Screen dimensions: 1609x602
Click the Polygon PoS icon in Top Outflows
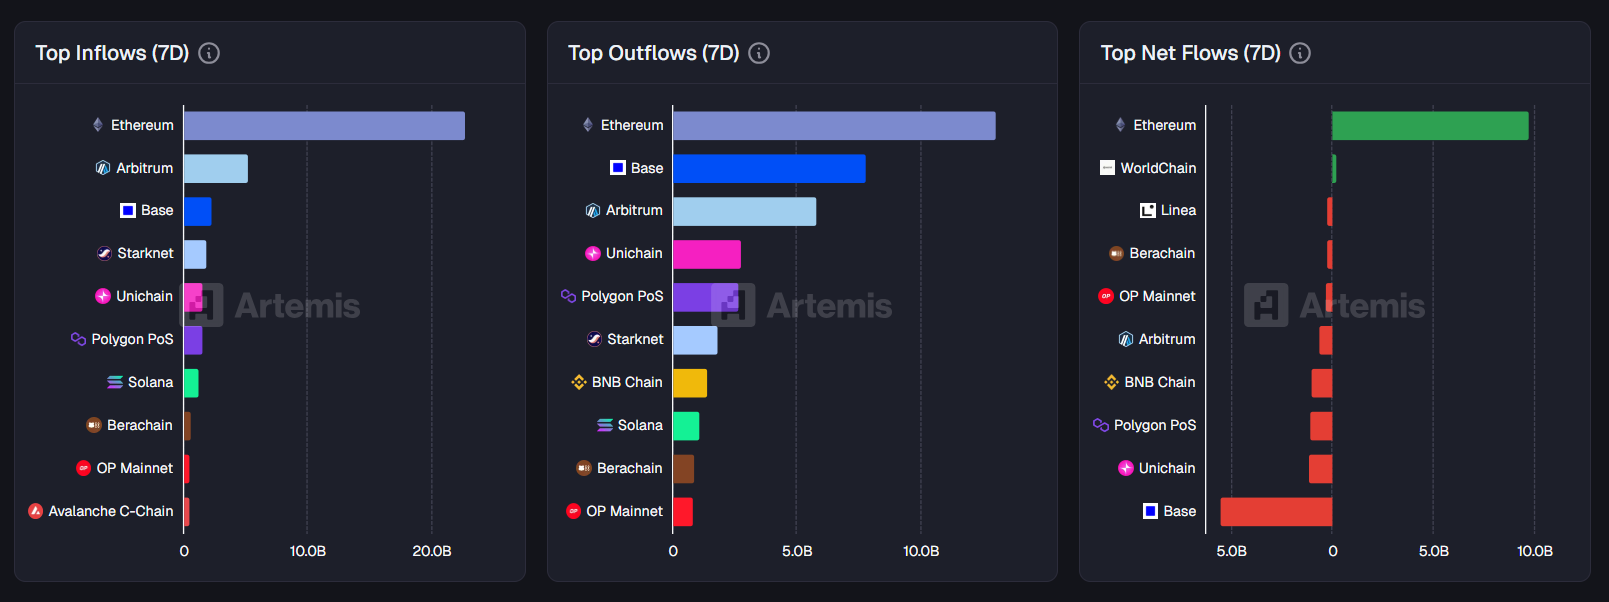click(568, 296)
